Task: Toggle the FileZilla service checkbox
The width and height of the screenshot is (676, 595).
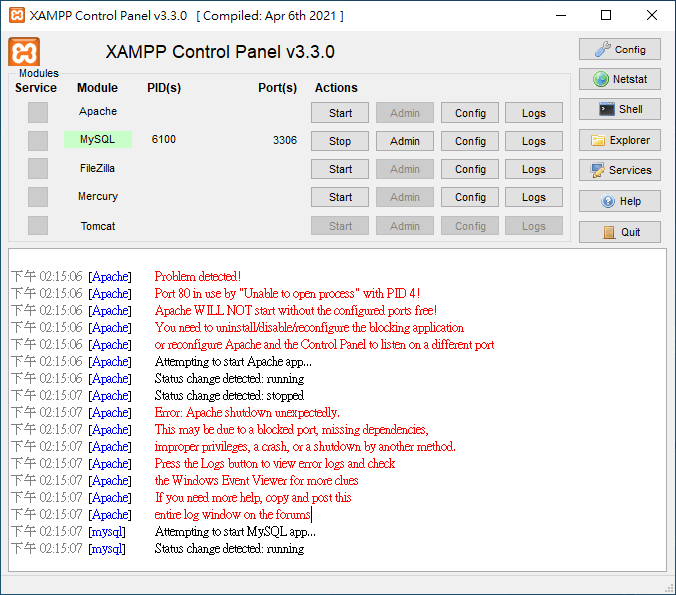Action: click(x=38, y=169)
